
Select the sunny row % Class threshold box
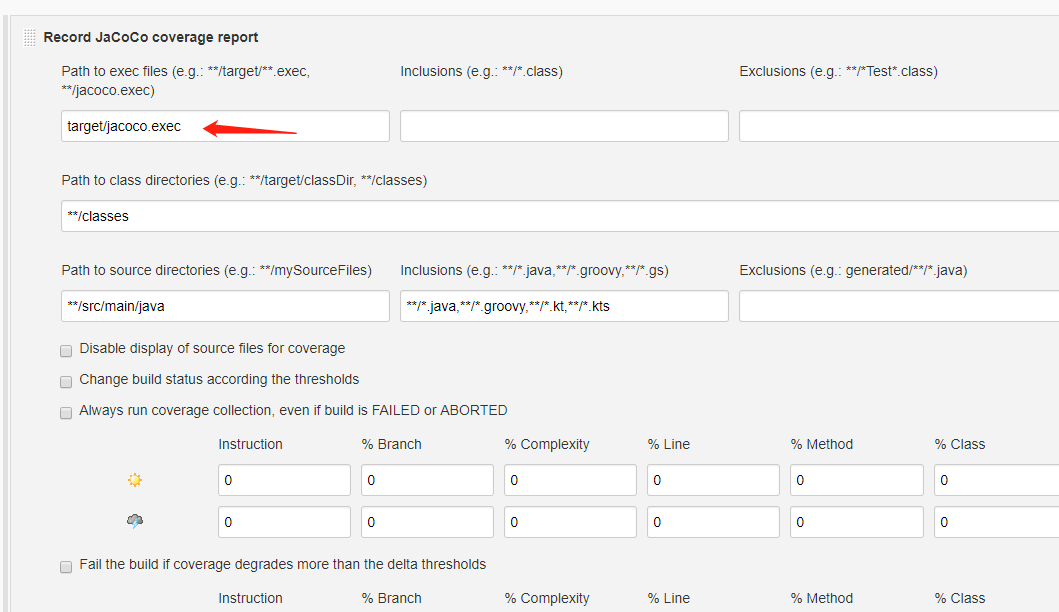click(x=1000, y=480)
